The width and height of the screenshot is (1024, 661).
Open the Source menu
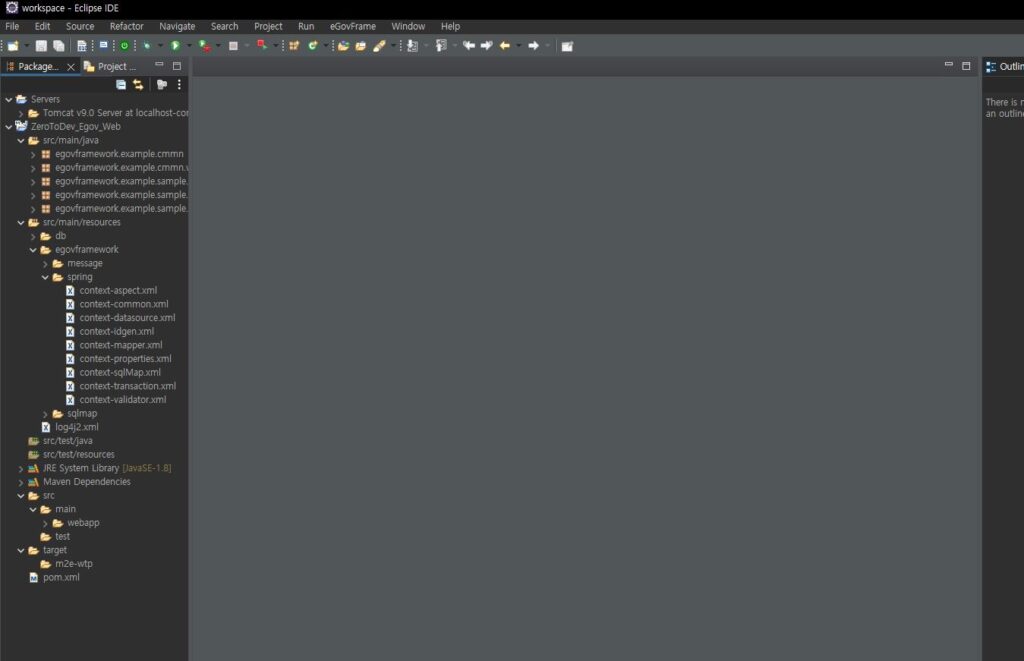coord(80,26)
